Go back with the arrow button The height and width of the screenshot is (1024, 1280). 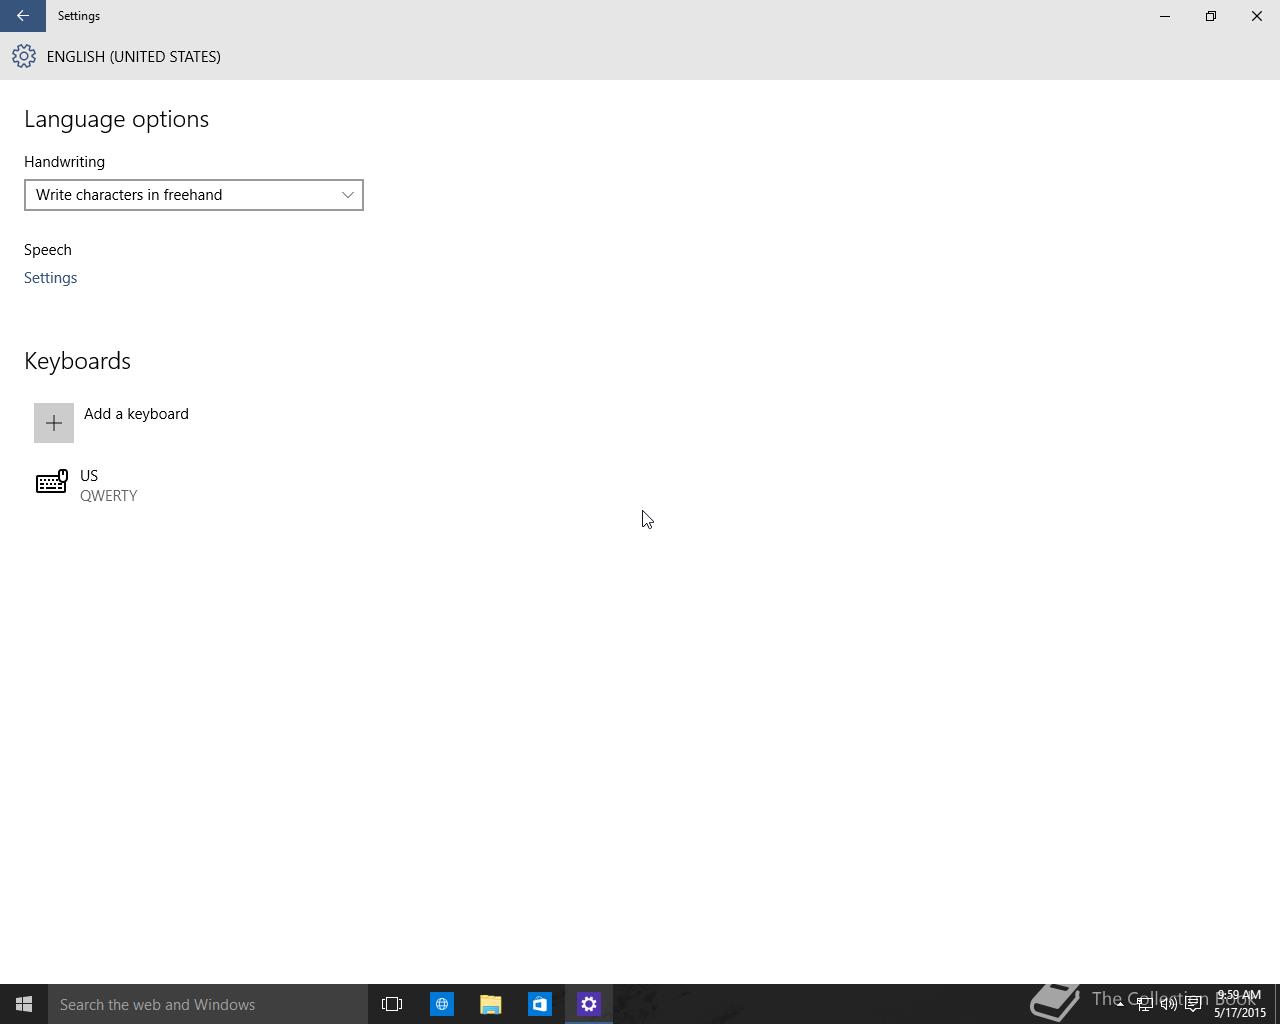click(x=22, y=16)
